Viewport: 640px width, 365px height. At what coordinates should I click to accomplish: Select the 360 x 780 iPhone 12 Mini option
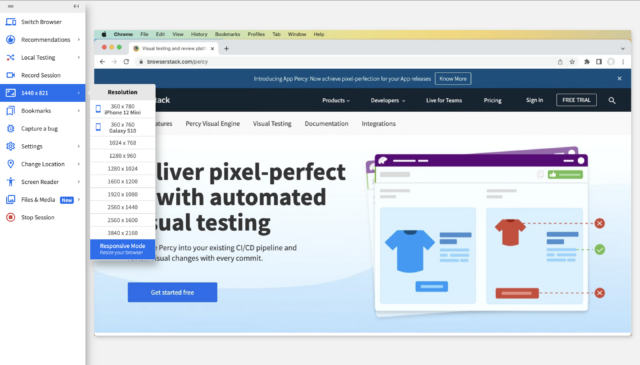(x=122, y=109)
